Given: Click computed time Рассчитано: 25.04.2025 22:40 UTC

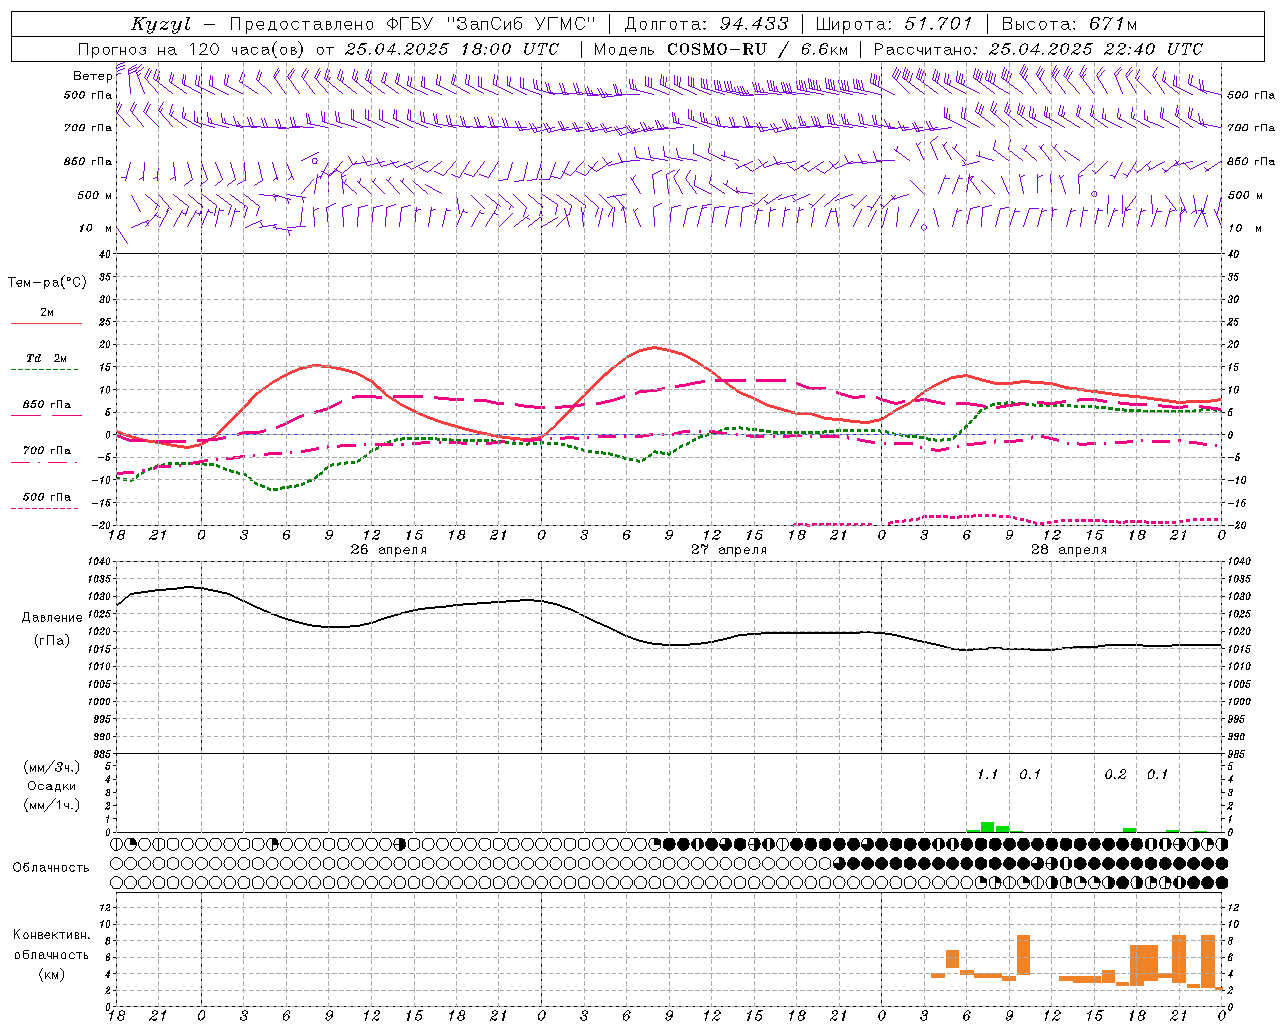Looking at the screenshot, I should tap(1038, 49).
